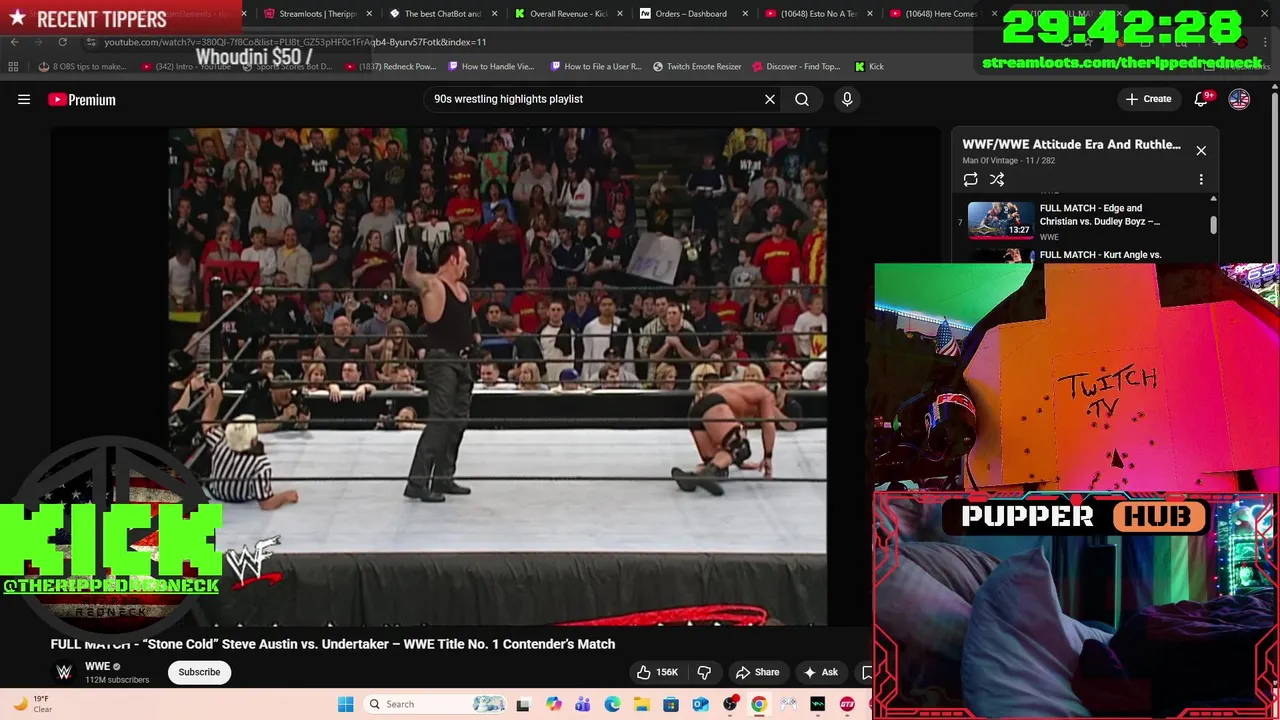Open the Twitch Emote Resizer bookmark

coord(697,67)
